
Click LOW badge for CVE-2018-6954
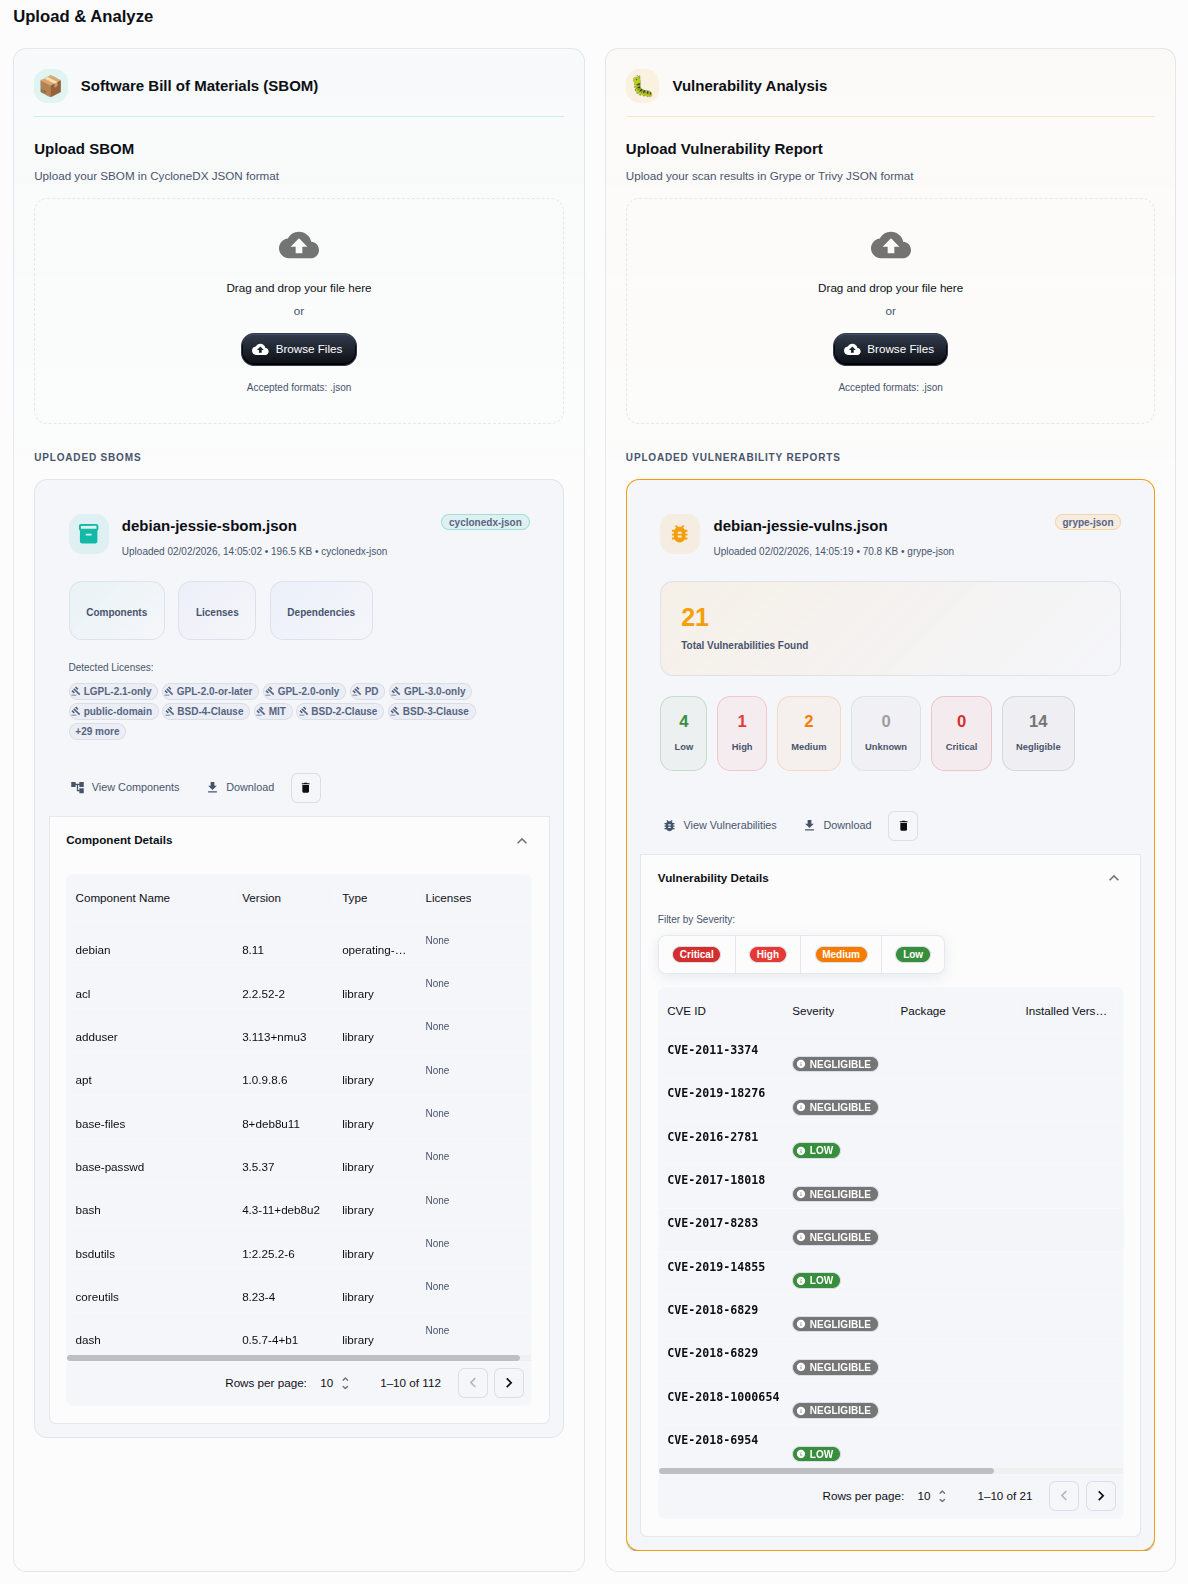(x=816, y=1454)
